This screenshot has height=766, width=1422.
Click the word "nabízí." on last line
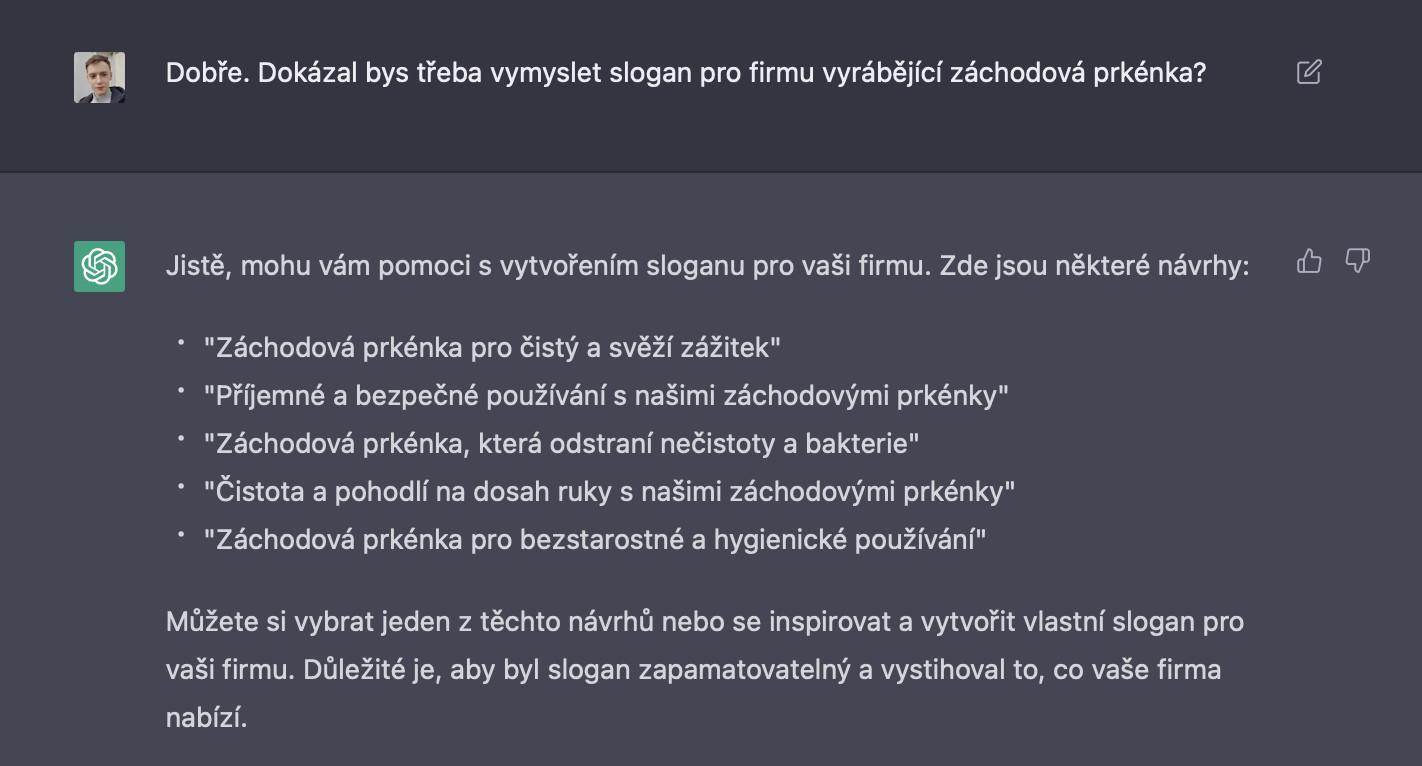pyautogui.click(x=206, y=718)
